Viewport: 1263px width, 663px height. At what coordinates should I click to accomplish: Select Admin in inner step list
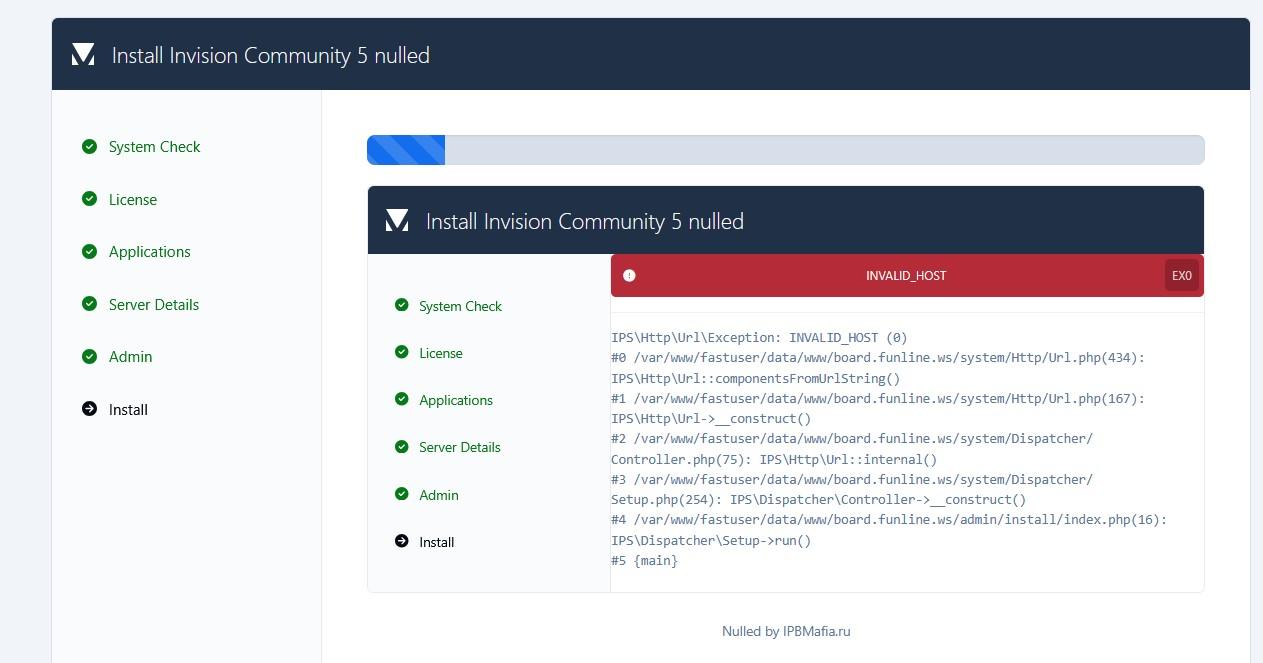coord(439,495)
